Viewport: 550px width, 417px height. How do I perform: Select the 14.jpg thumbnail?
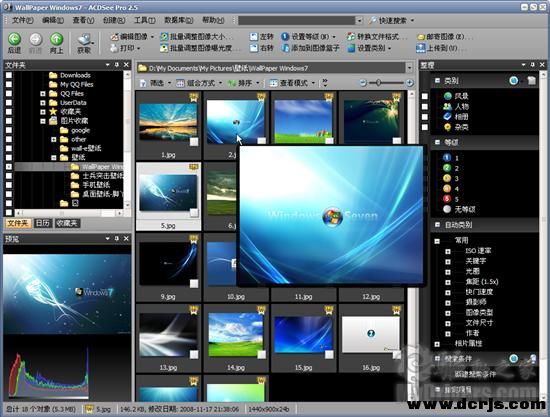[x=236, y=337]
